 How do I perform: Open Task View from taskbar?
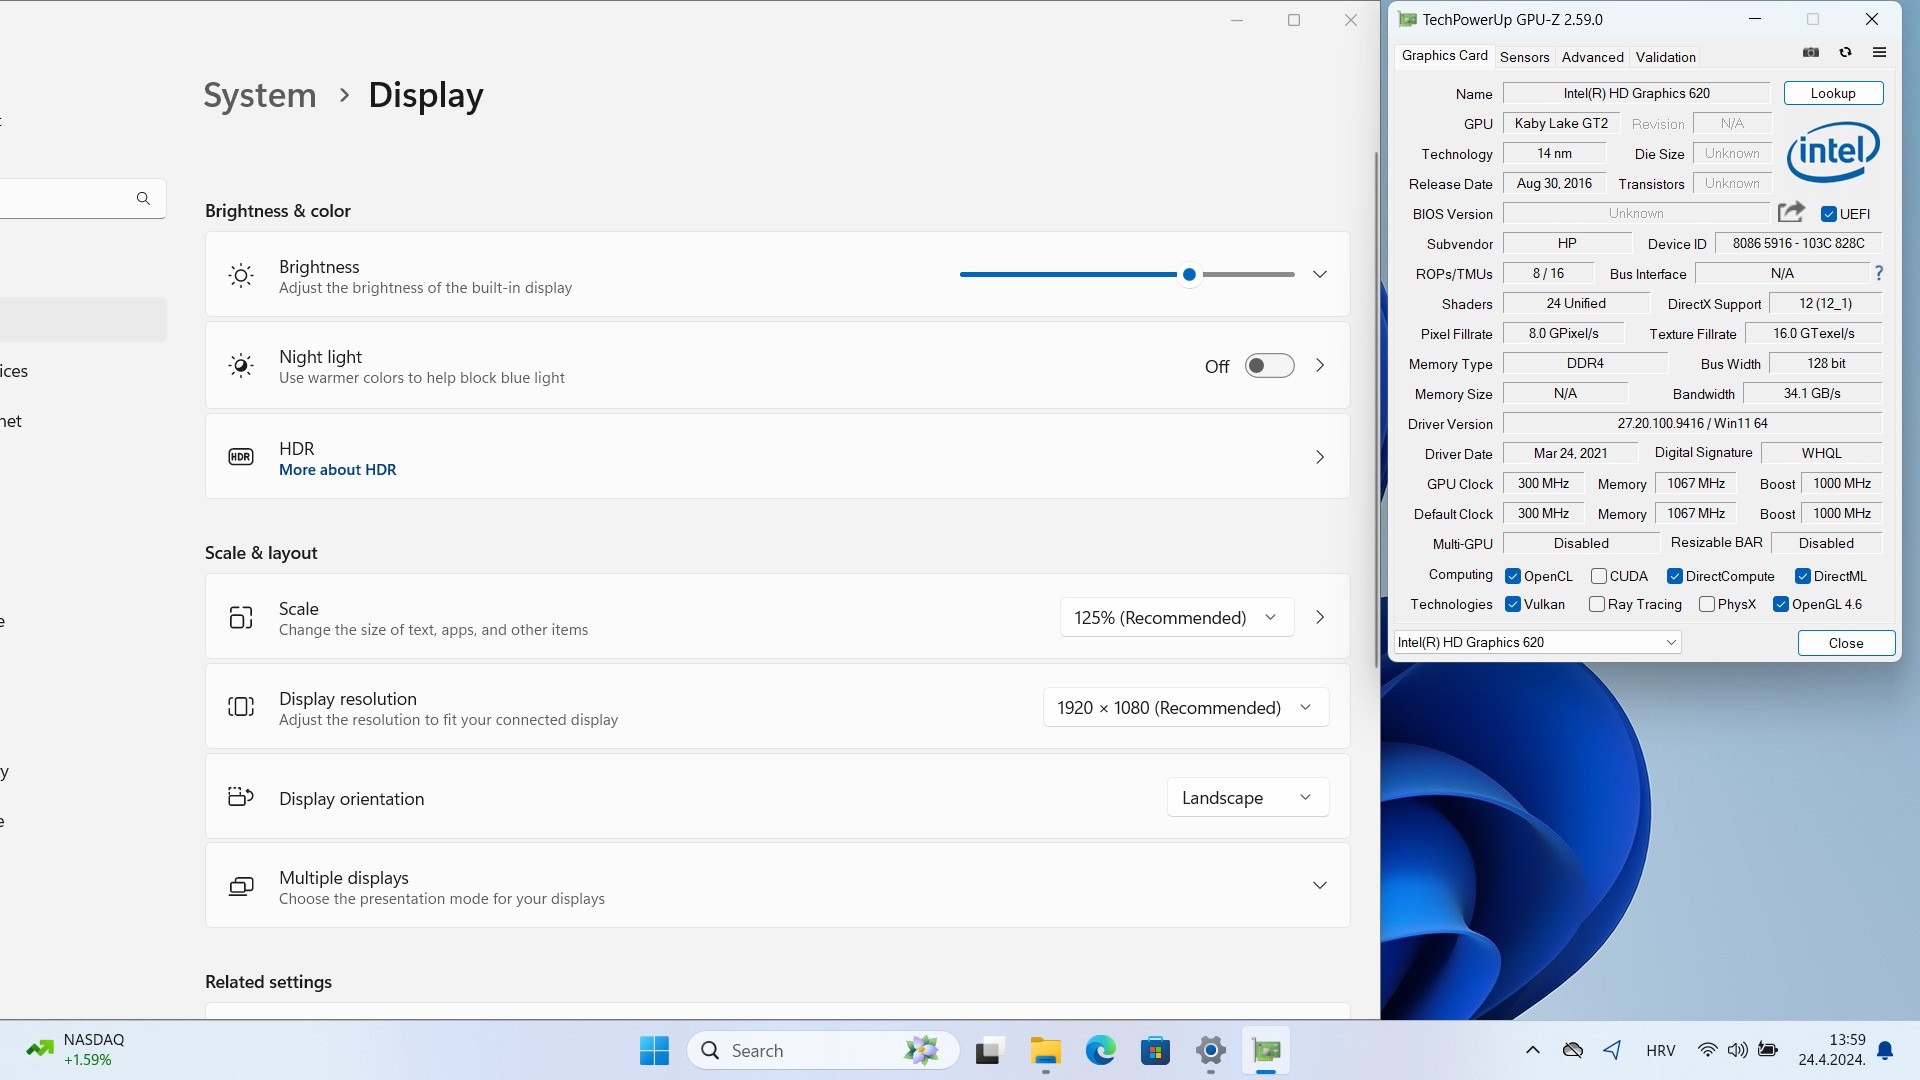(988, 1050)
